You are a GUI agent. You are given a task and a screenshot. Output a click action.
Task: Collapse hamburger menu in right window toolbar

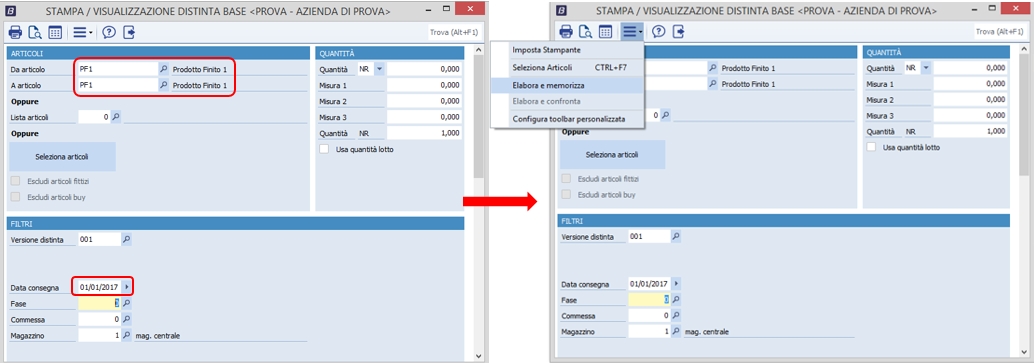(x=632, y=31)
